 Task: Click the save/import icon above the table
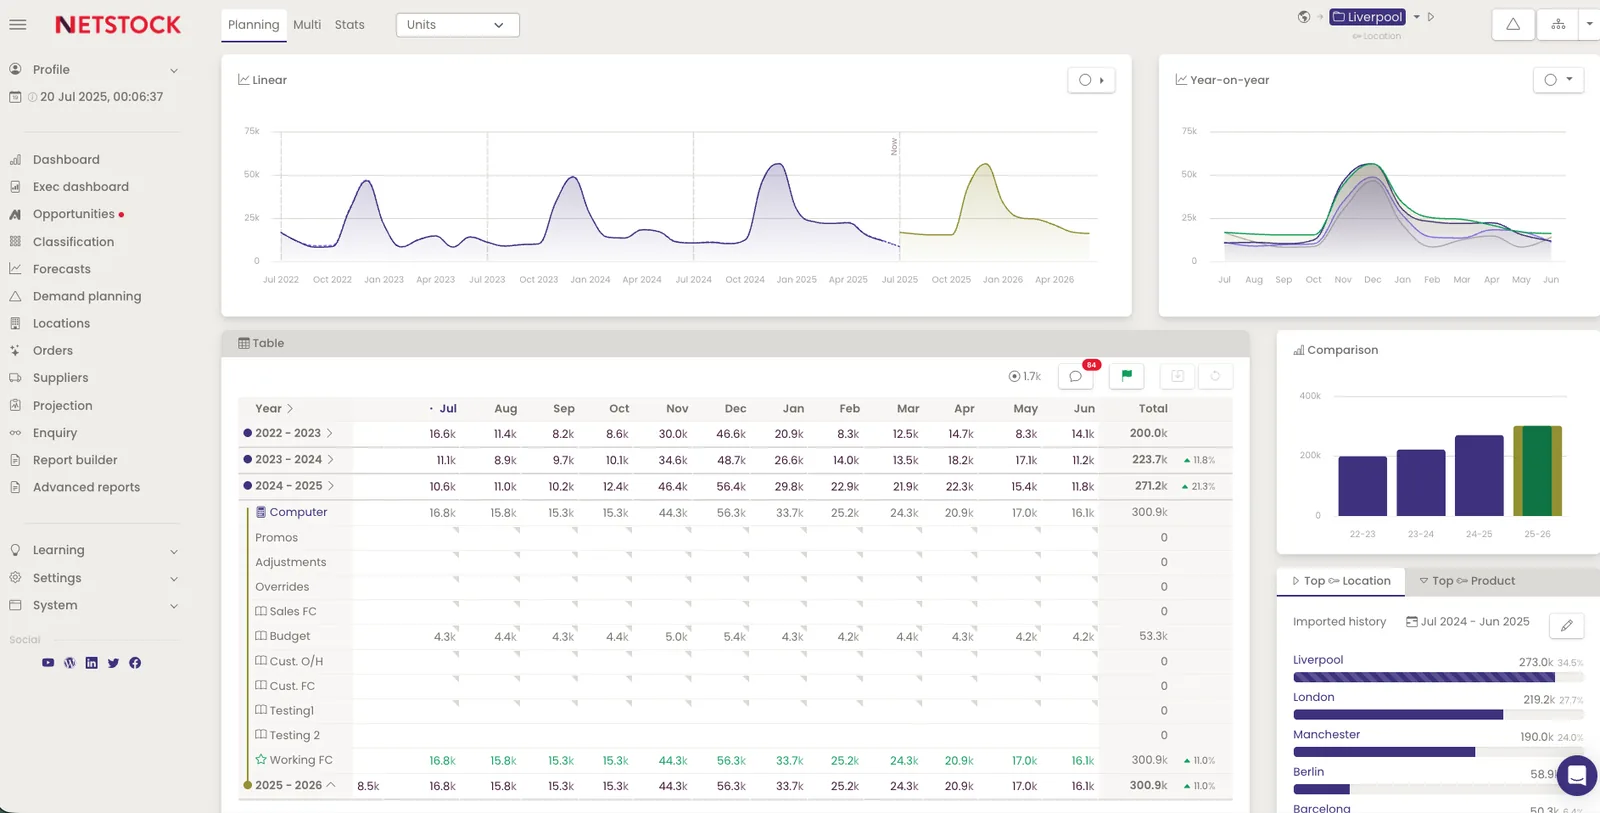1177,376
